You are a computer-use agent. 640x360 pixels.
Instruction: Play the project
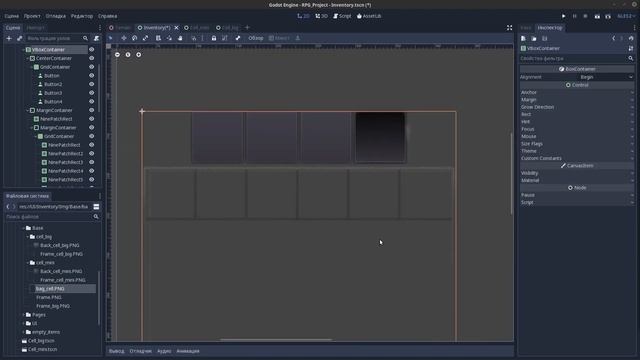tap(564, 16)
